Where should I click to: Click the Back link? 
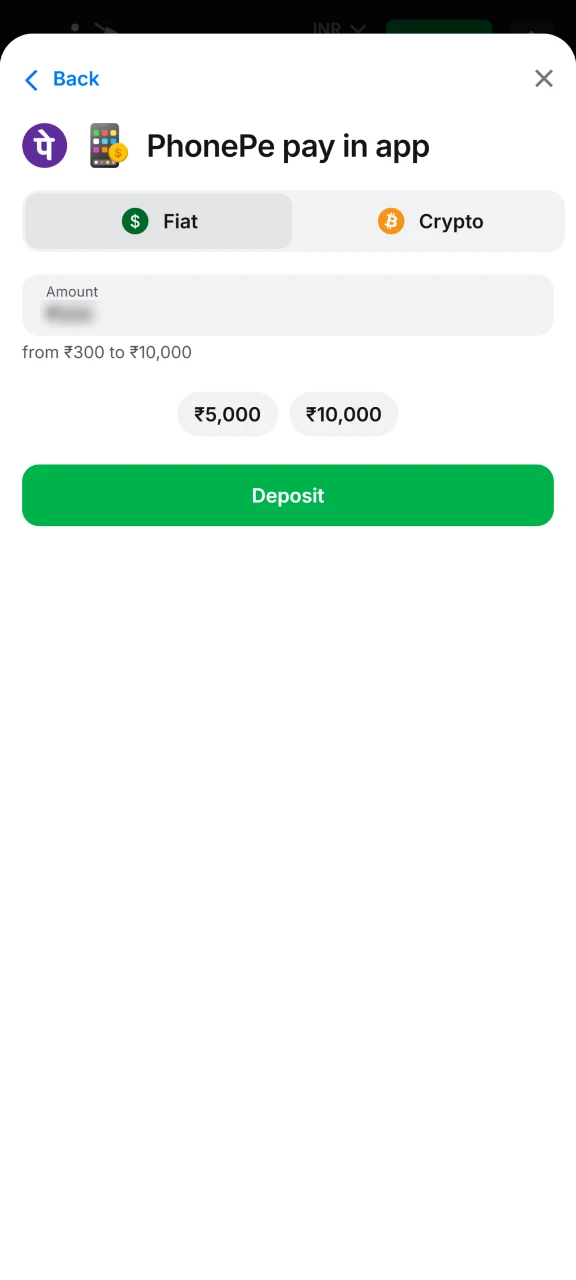point(75,79)
